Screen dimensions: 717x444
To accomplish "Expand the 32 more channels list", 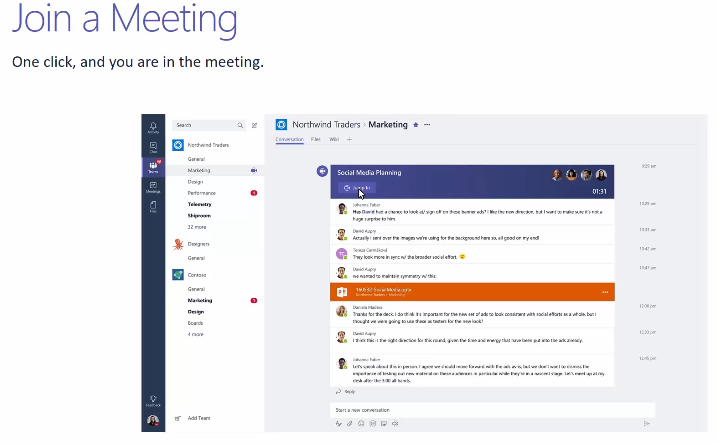I will coord(196,226).
